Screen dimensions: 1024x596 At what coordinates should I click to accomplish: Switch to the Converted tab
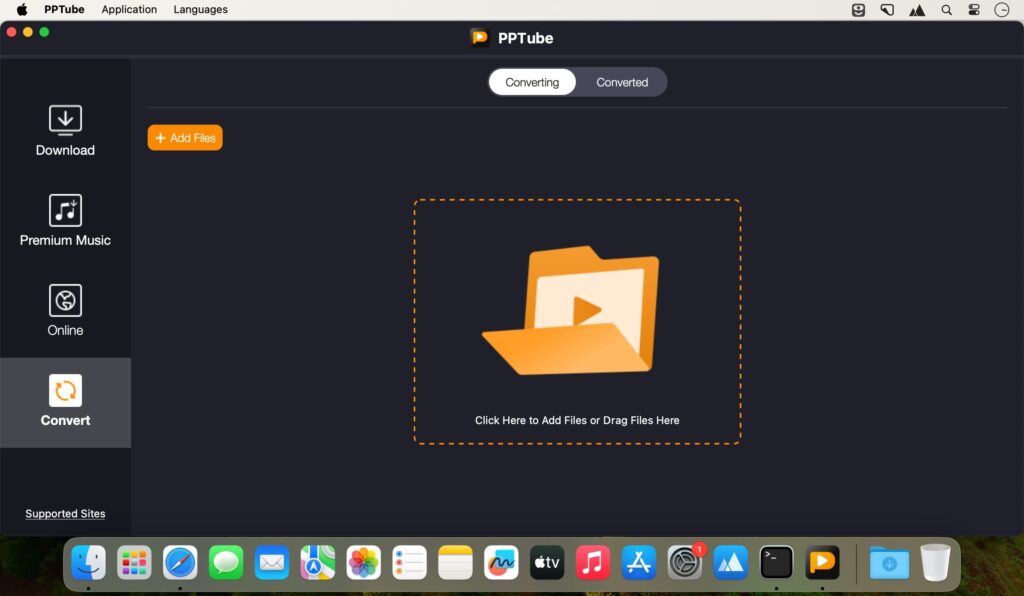click(621, 82)
